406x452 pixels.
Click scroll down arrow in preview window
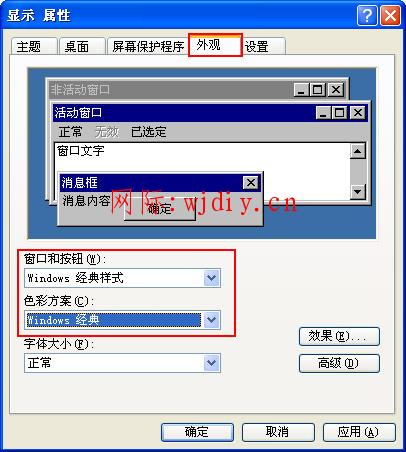coord(358,191)
